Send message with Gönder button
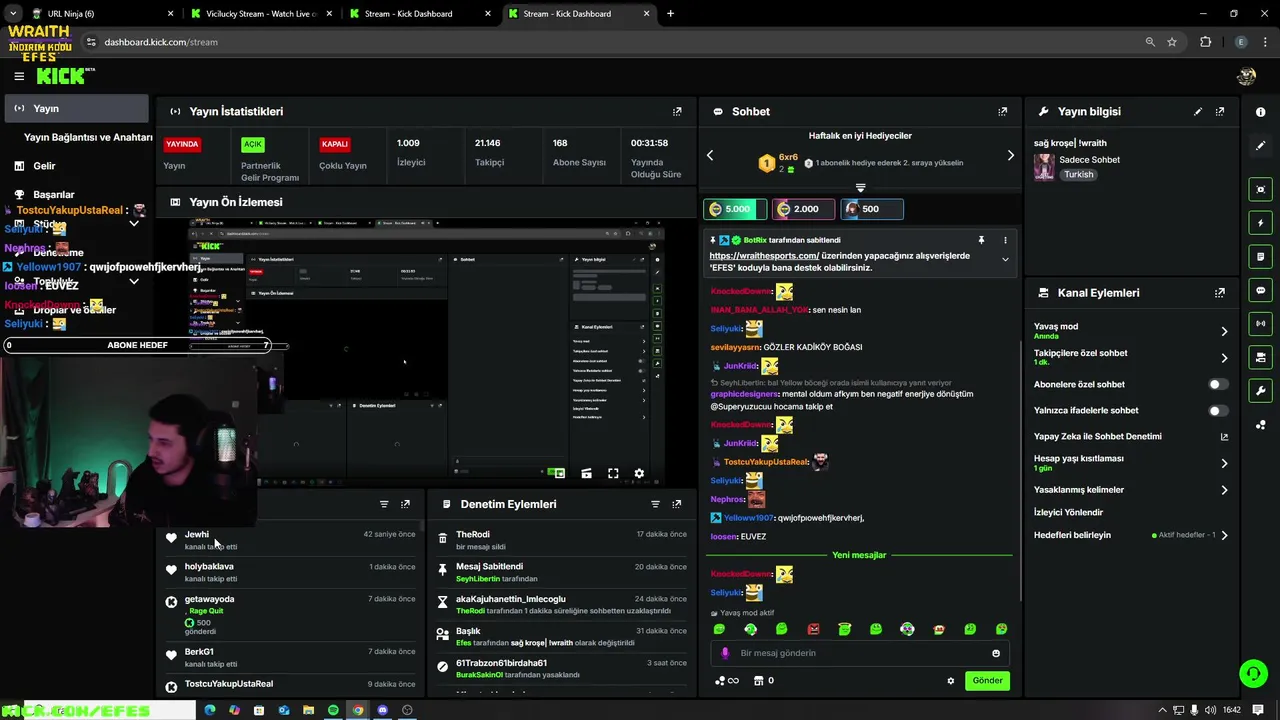 pos(987,681)
